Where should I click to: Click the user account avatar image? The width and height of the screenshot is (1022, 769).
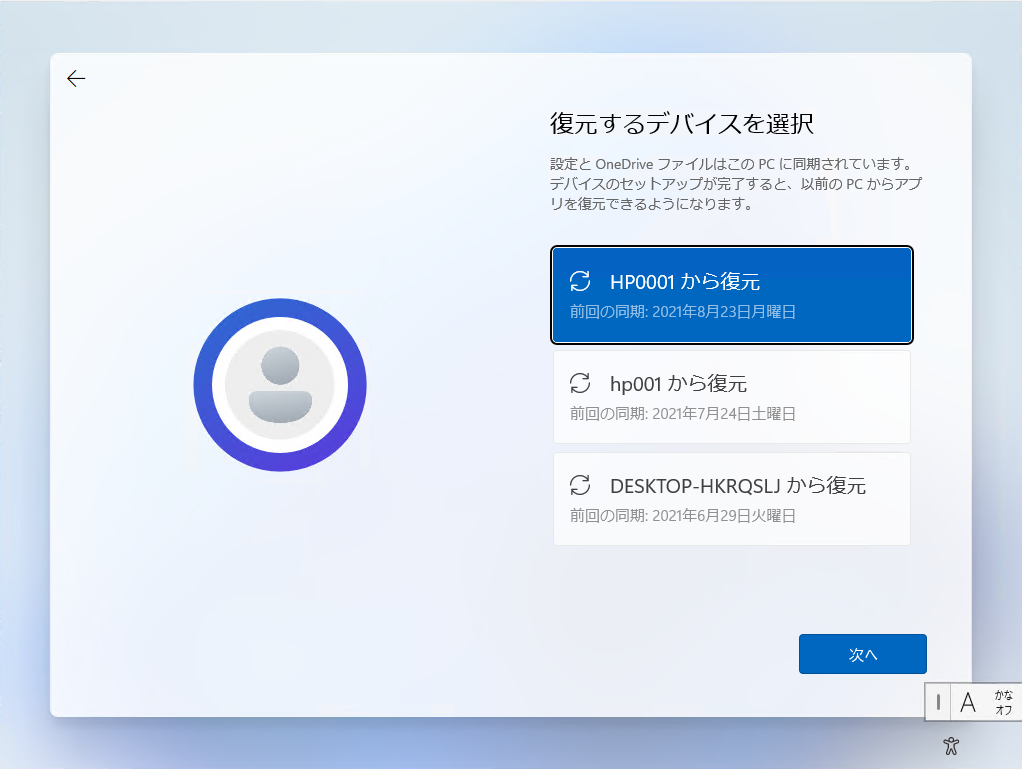(280, 384)
